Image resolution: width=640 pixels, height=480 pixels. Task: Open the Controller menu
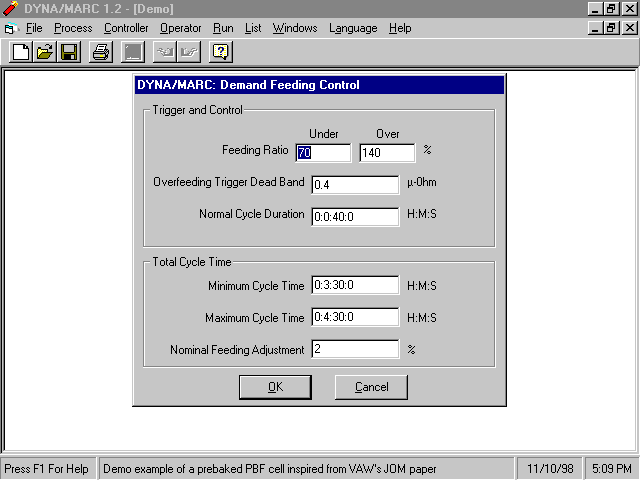pyautogui.click(x=126, y=28)
